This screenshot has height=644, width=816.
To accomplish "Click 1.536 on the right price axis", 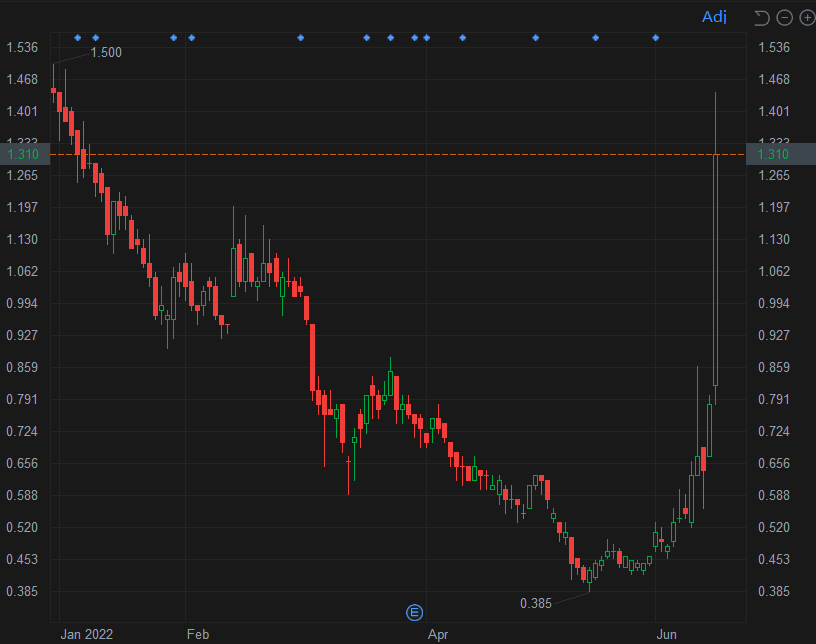I will pyautogui.click(x=774, y=47).
